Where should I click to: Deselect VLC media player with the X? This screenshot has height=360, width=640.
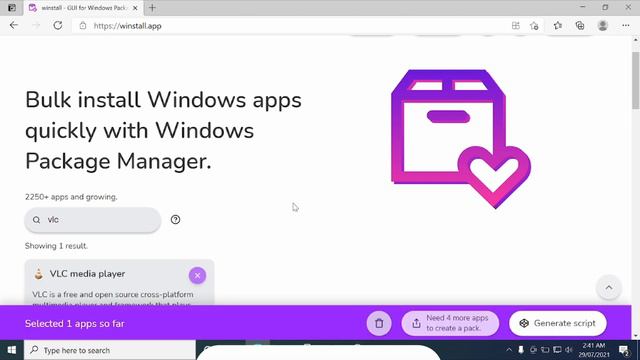(197, 276)
